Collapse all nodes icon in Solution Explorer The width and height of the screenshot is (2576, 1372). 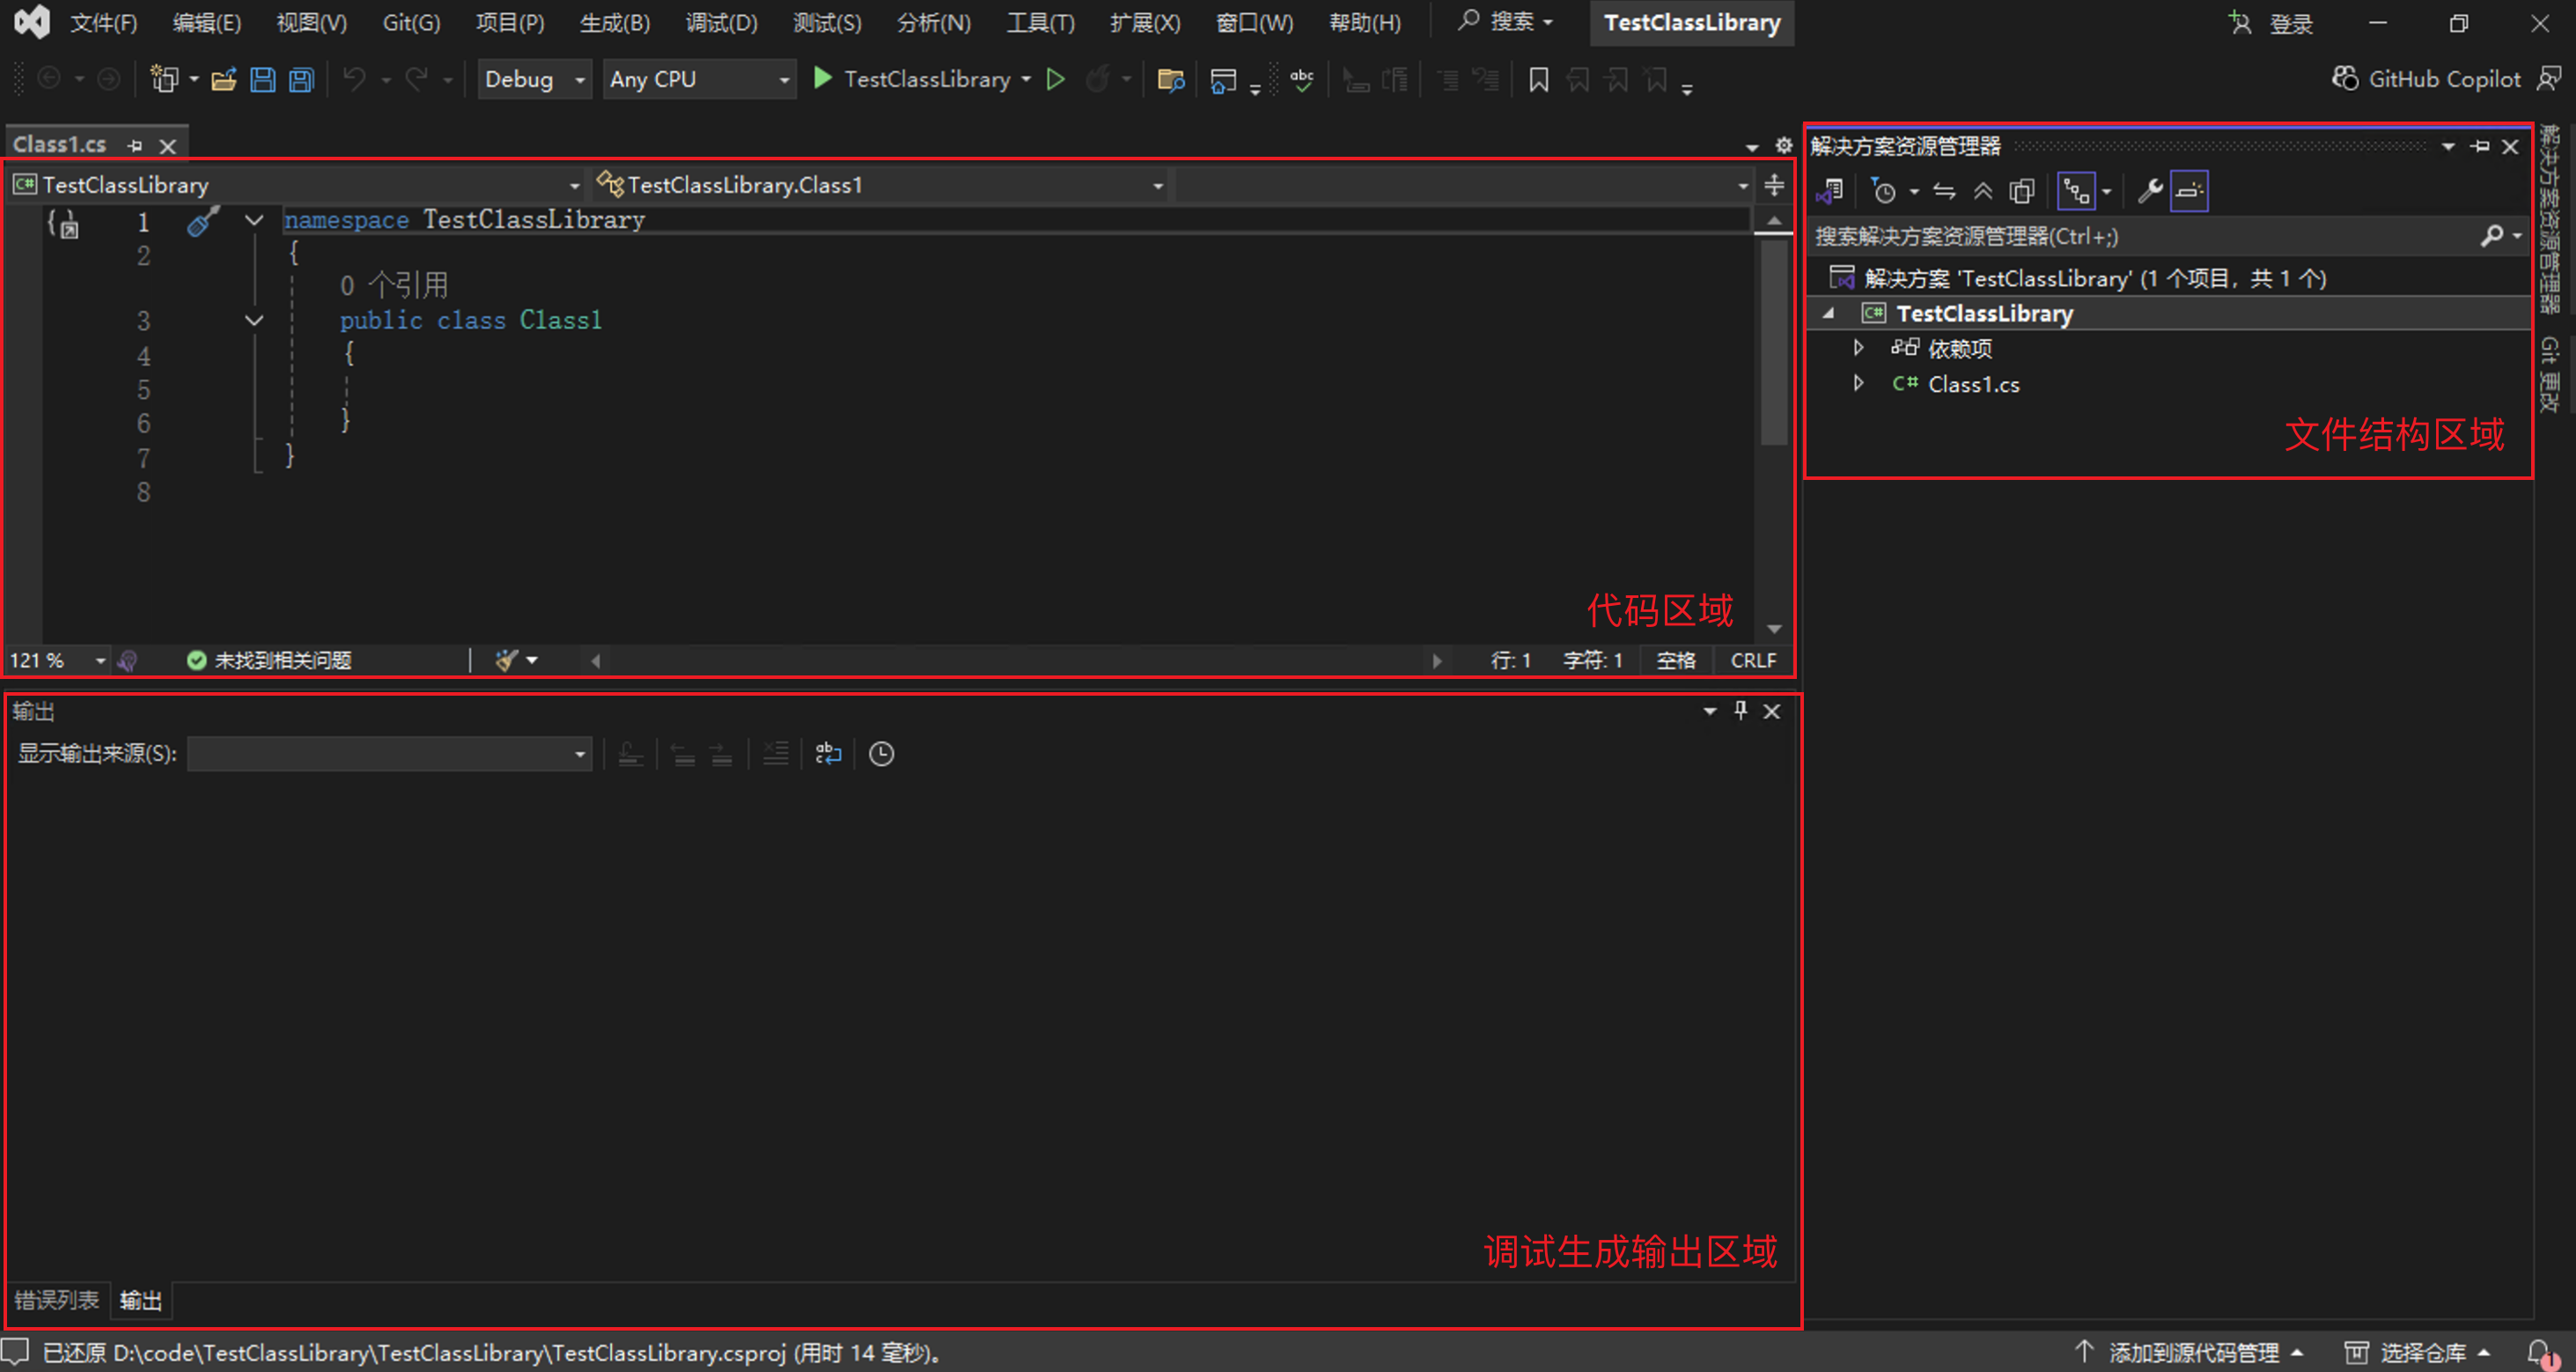click(x=1984, y=190)
